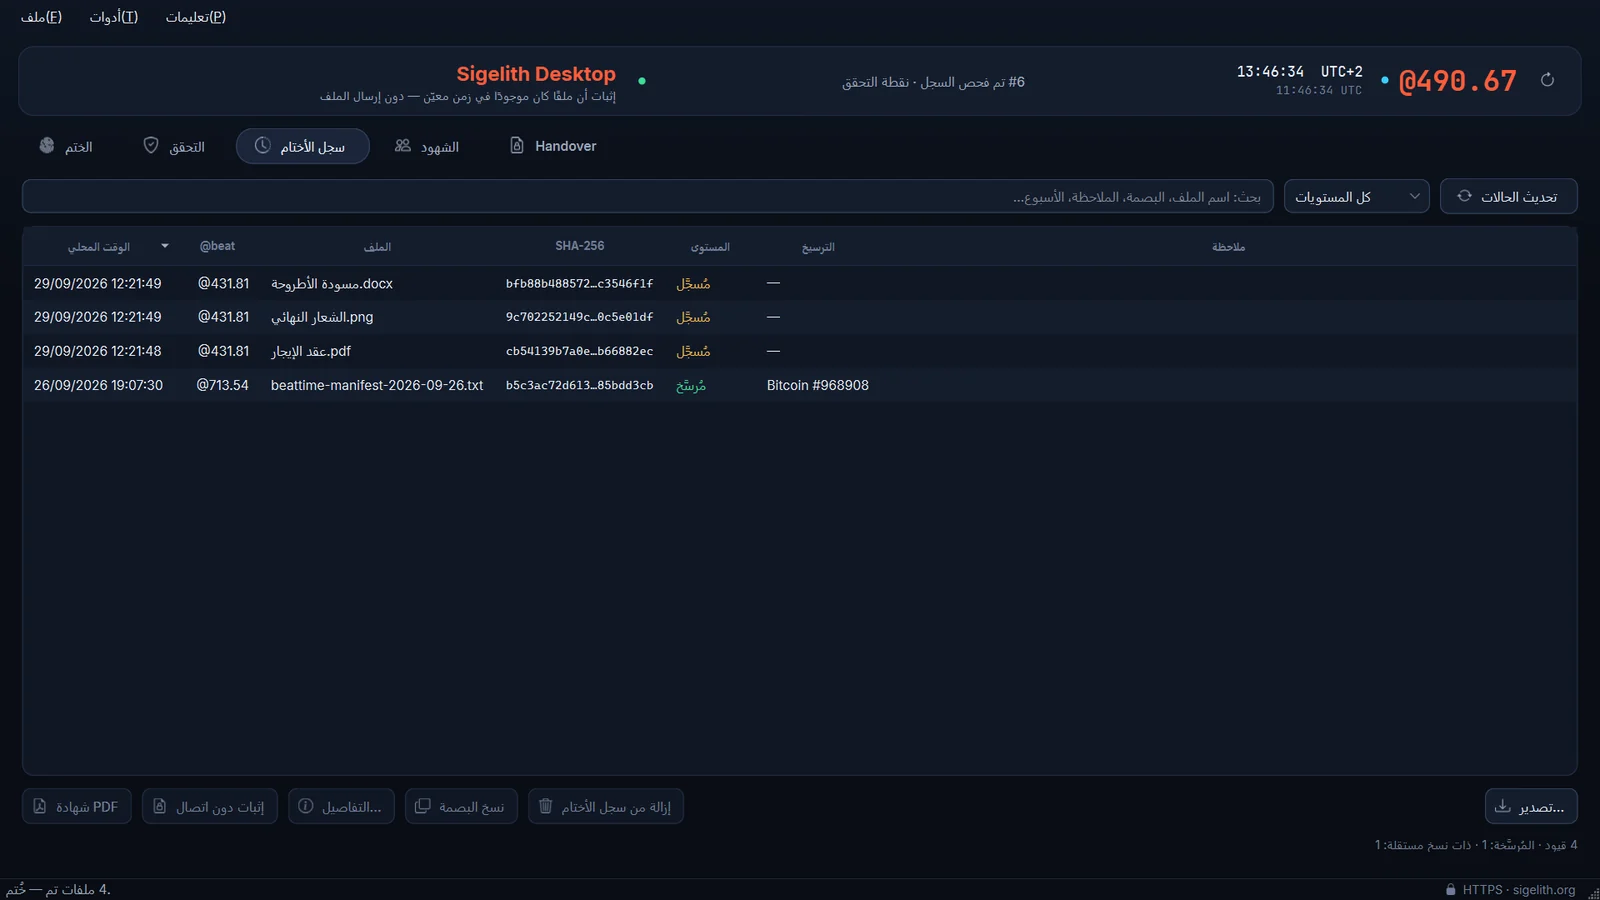Click the نسخ البصمة button
Image resolution: width=1600 pixels, height=900 pixels.
[461, 806]
